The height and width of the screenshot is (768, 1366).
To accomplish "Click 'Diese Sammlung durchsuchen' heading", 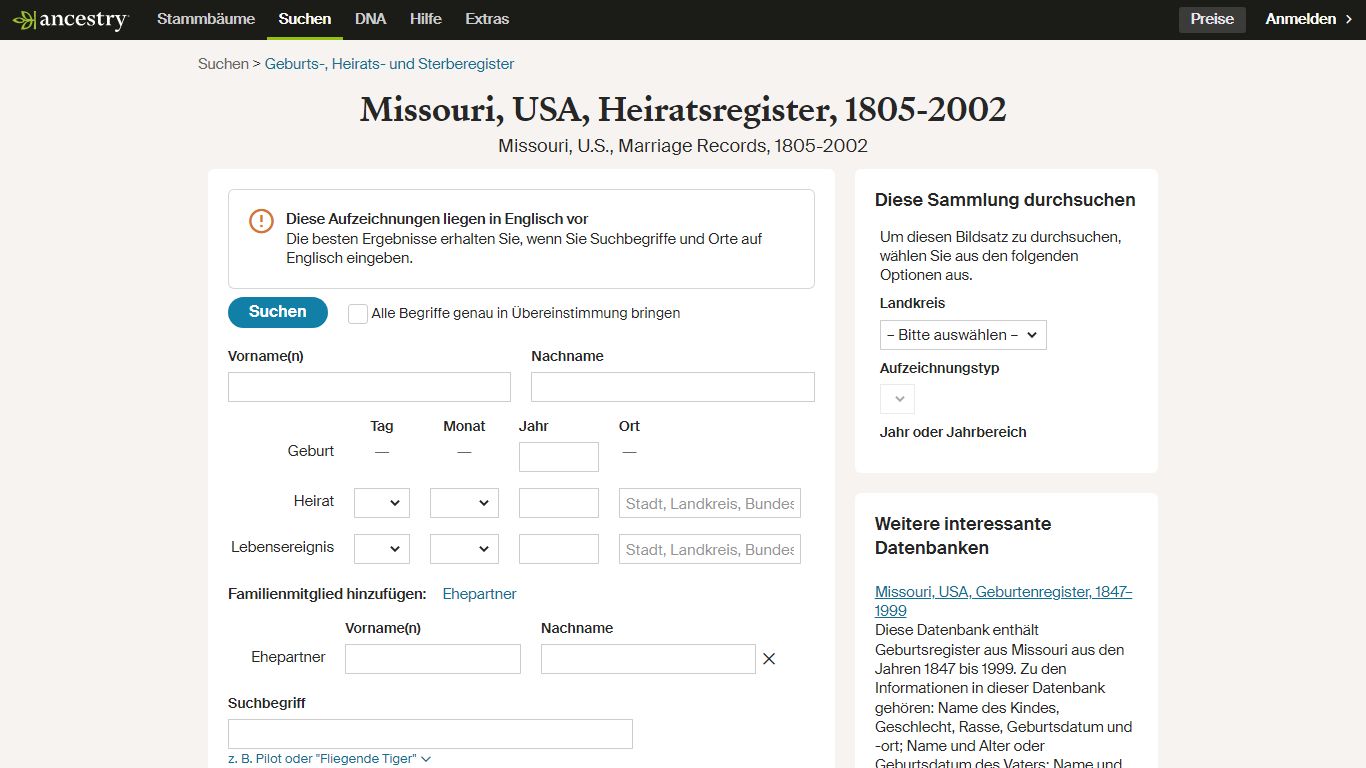I will tap(1005, 200).
